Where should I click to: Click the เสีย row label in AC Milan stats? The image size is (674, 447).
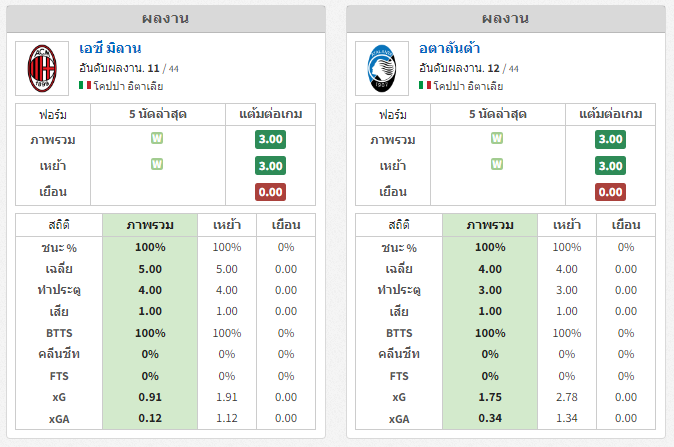point(59,312)
